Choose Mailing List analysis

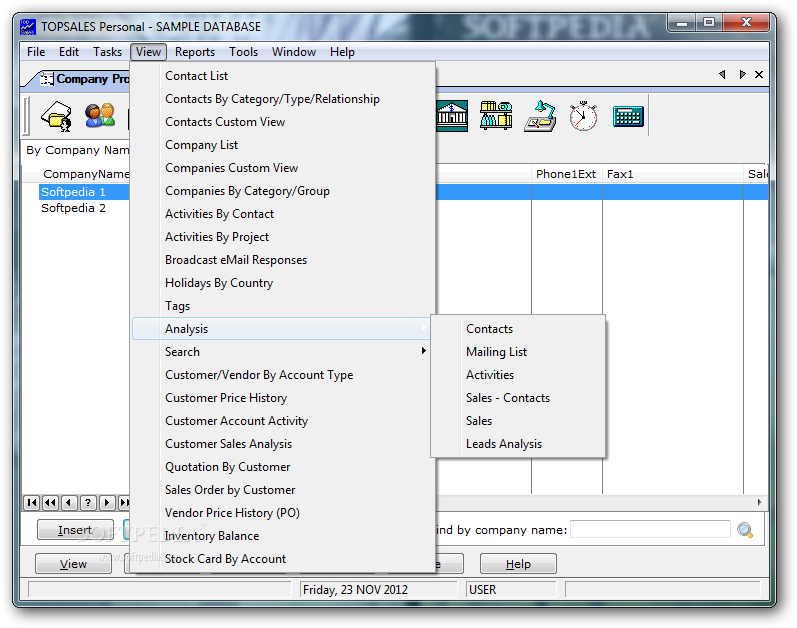pyautogui.click(x=518, y=352)
